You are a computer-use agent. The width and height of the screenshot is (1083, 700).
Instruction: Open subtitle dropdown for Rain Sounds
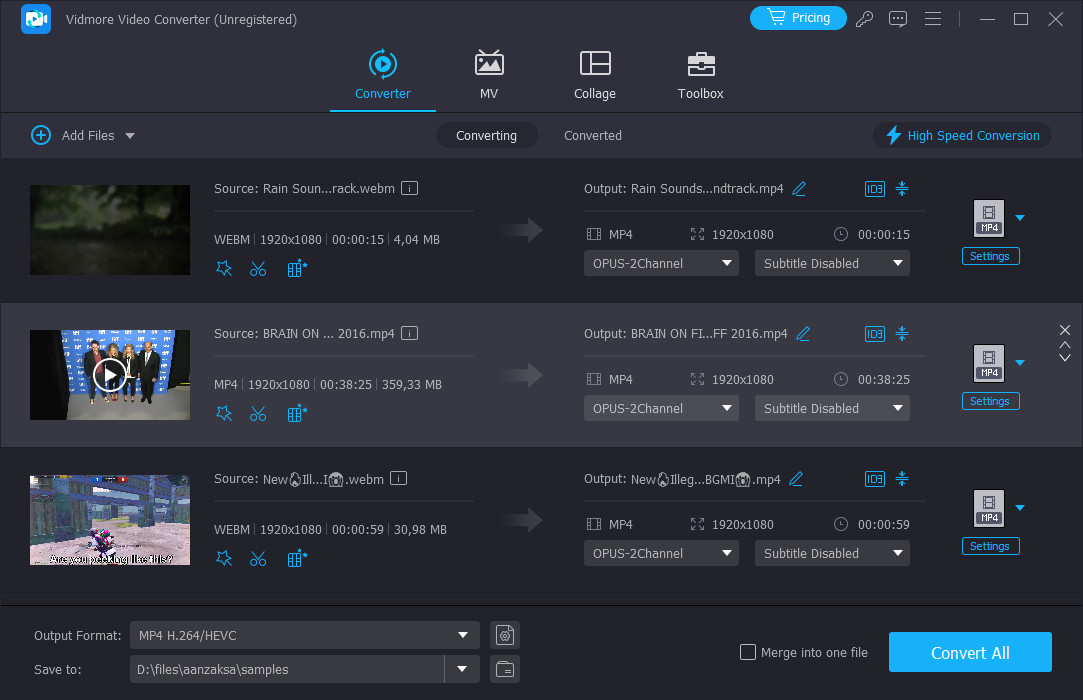tap(832, 263)
